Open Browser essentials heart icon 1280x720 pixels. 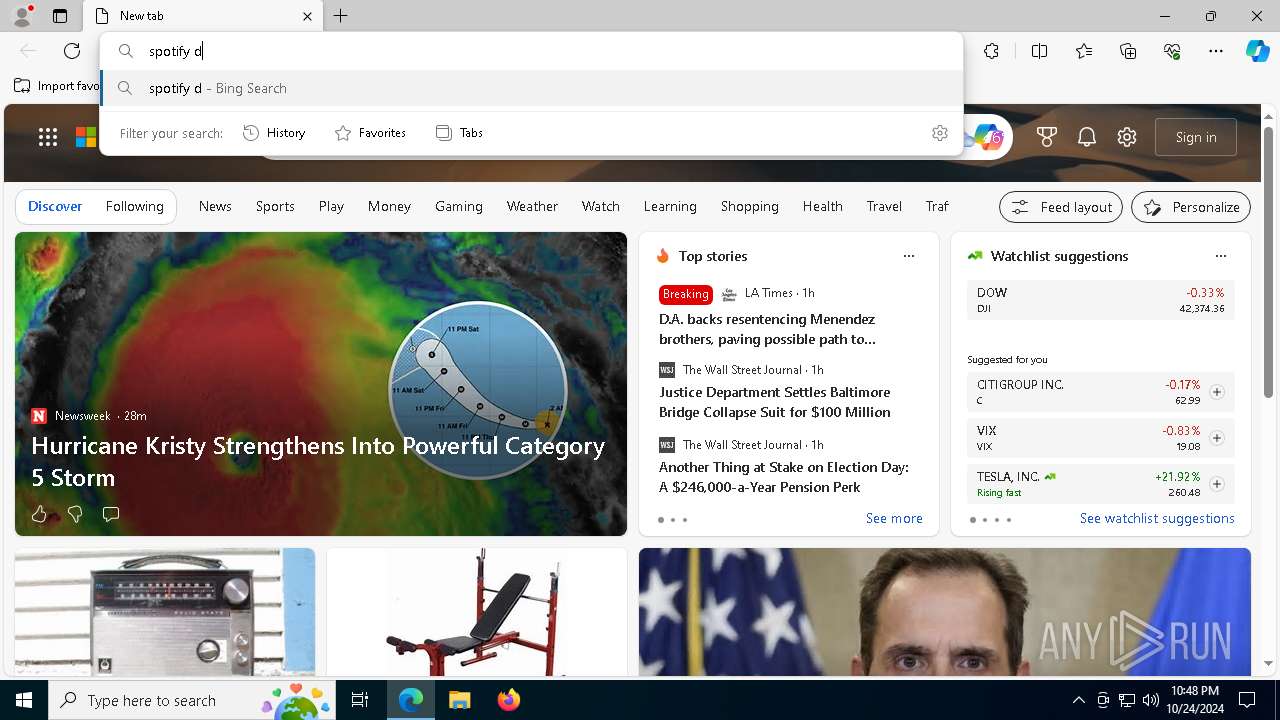pos(1172,51)
